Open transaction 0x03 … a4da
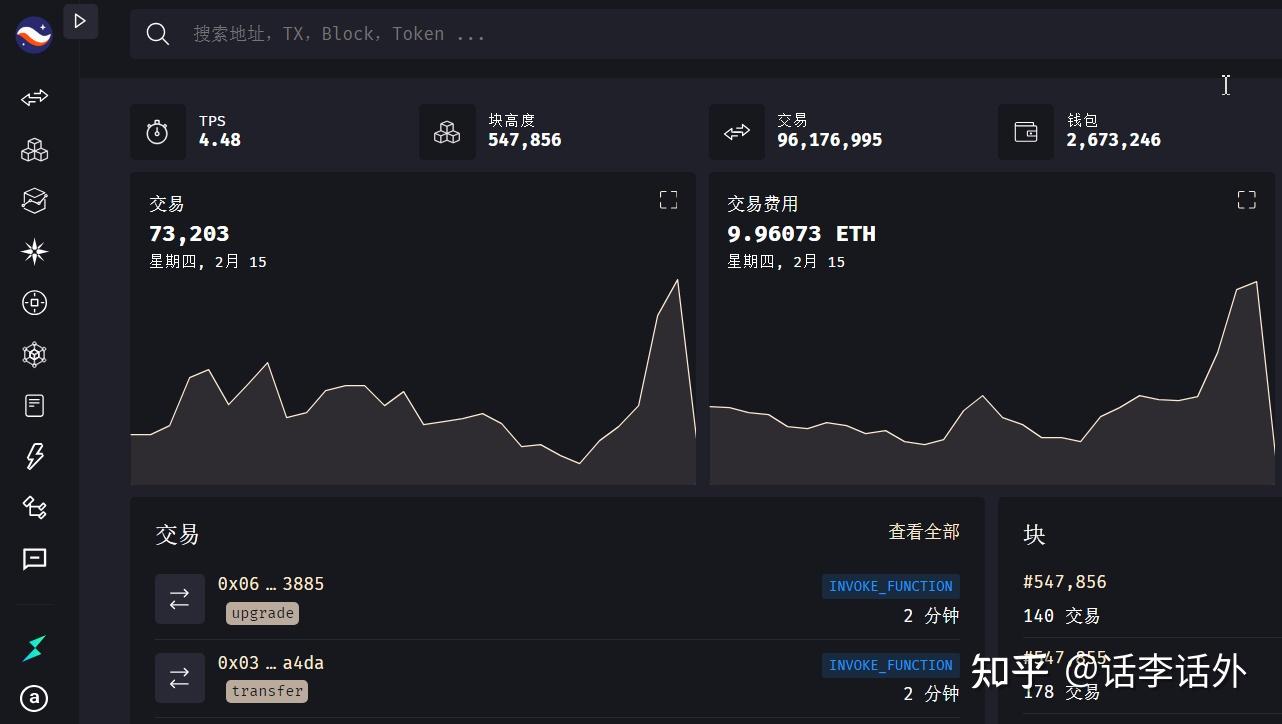This screenshot has height=724, width=1282. 271,663
